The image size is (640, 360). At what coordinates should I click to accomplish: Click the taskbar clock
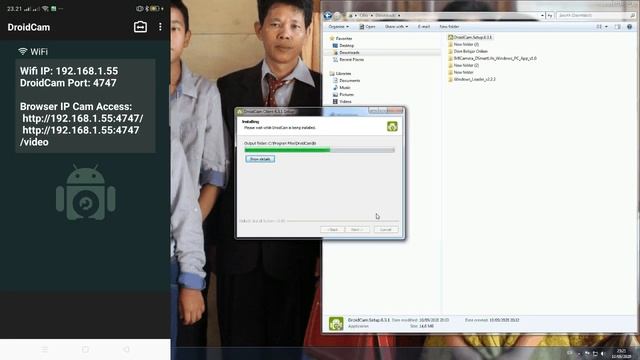(621, 353)
